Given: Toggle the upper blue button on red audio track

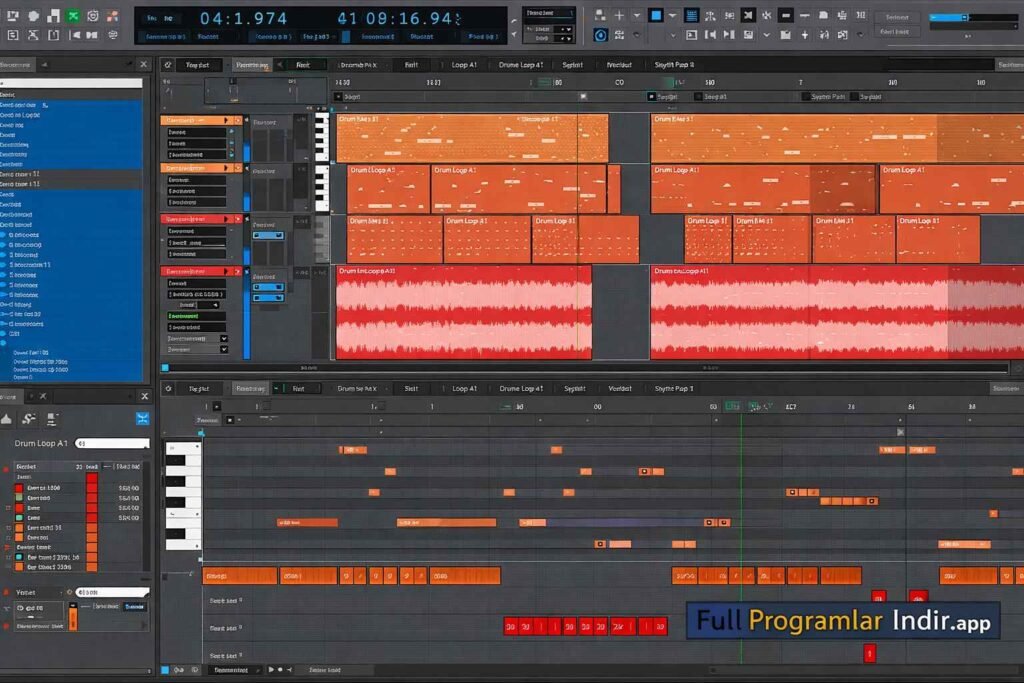Looking at the screenshot, I should tap(268, 286).
